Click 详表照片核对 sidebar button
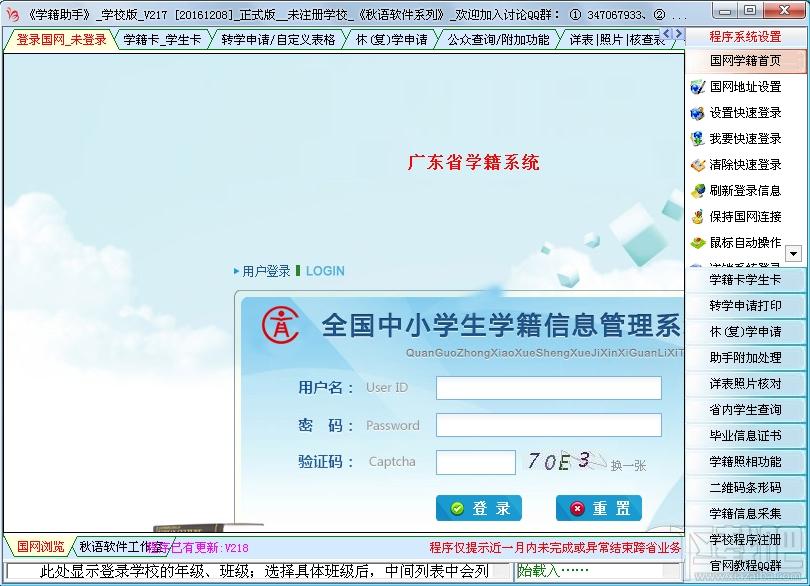 (x=745, y=383)
